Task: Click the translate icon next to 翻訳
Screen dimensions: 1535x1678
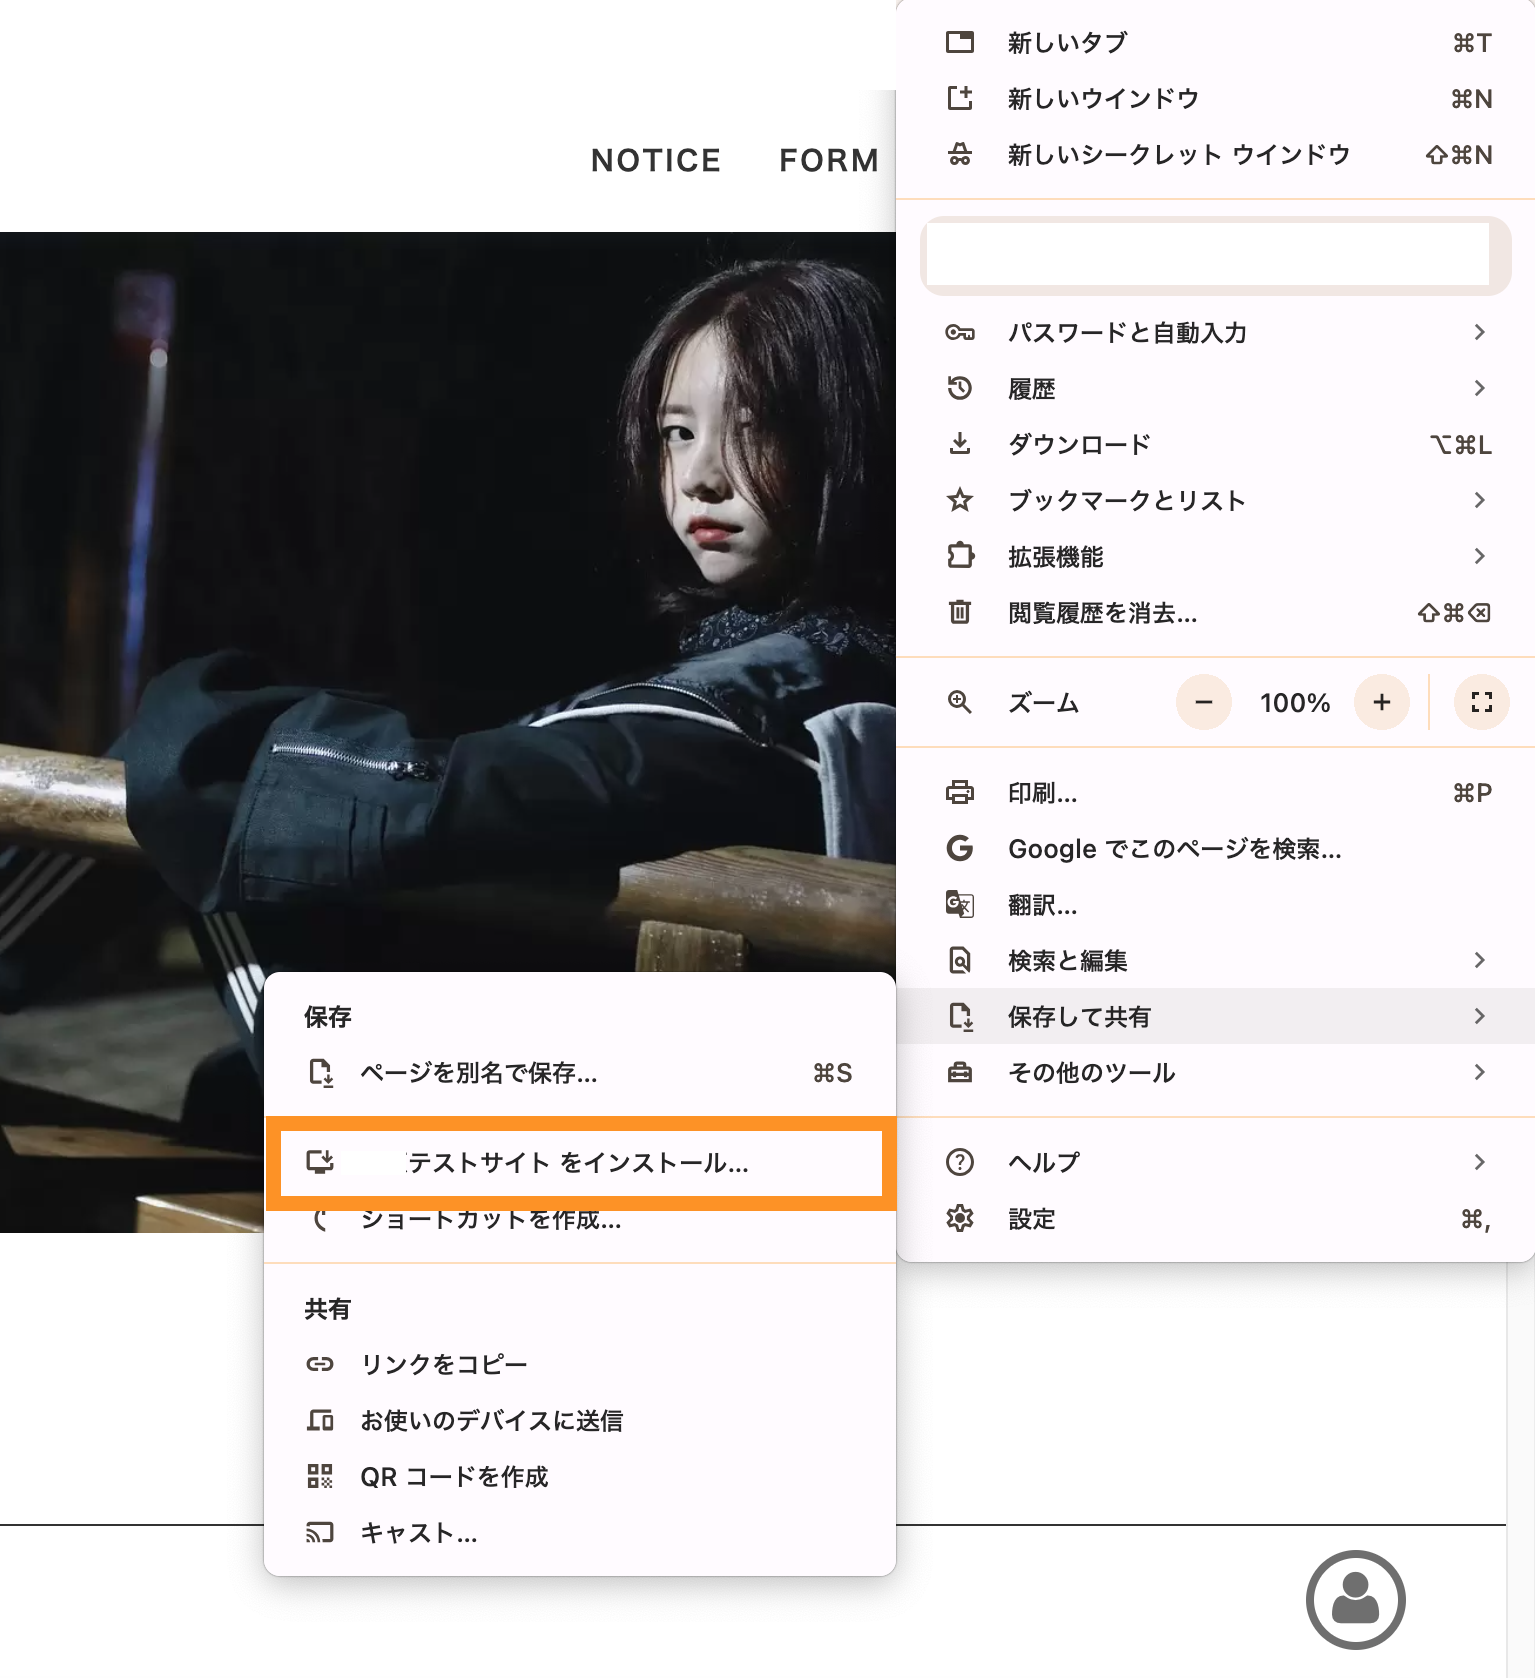Action: click(x=959, y=905)
